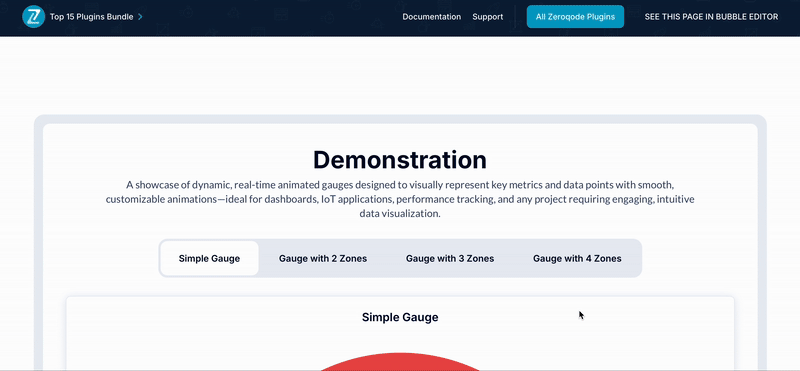Click All Zeroqode Plugins button
800x371 pixels.
pos(575,17)
